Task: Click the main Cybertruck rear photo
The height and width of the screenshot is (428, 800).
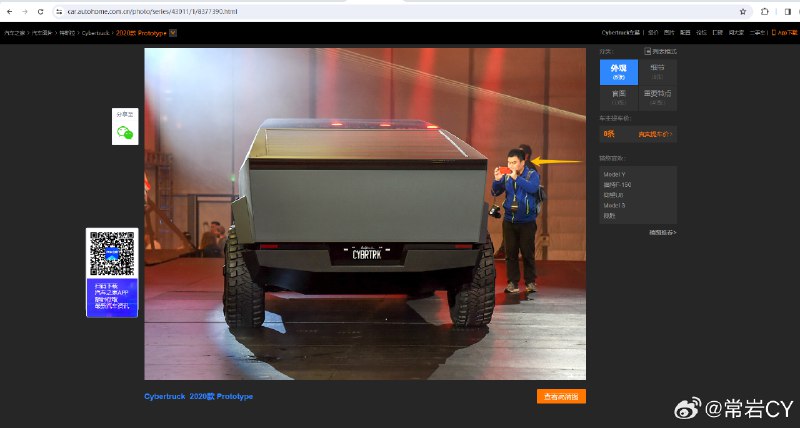Action: pyautogui.click(x=365, y=214)
